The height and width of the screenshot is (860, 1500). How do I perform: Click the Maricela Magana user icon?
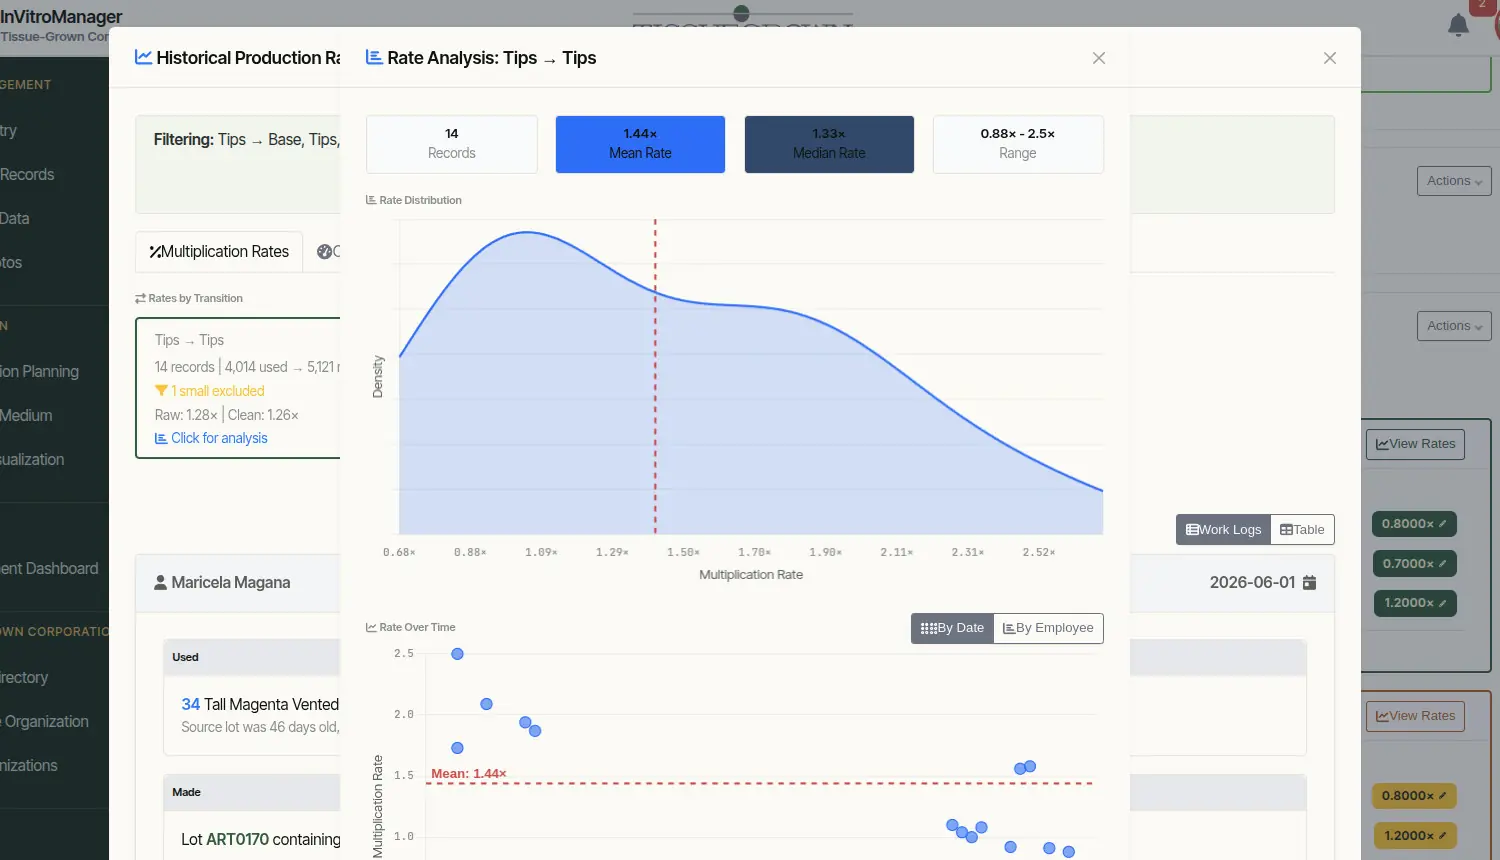point(160,582)
